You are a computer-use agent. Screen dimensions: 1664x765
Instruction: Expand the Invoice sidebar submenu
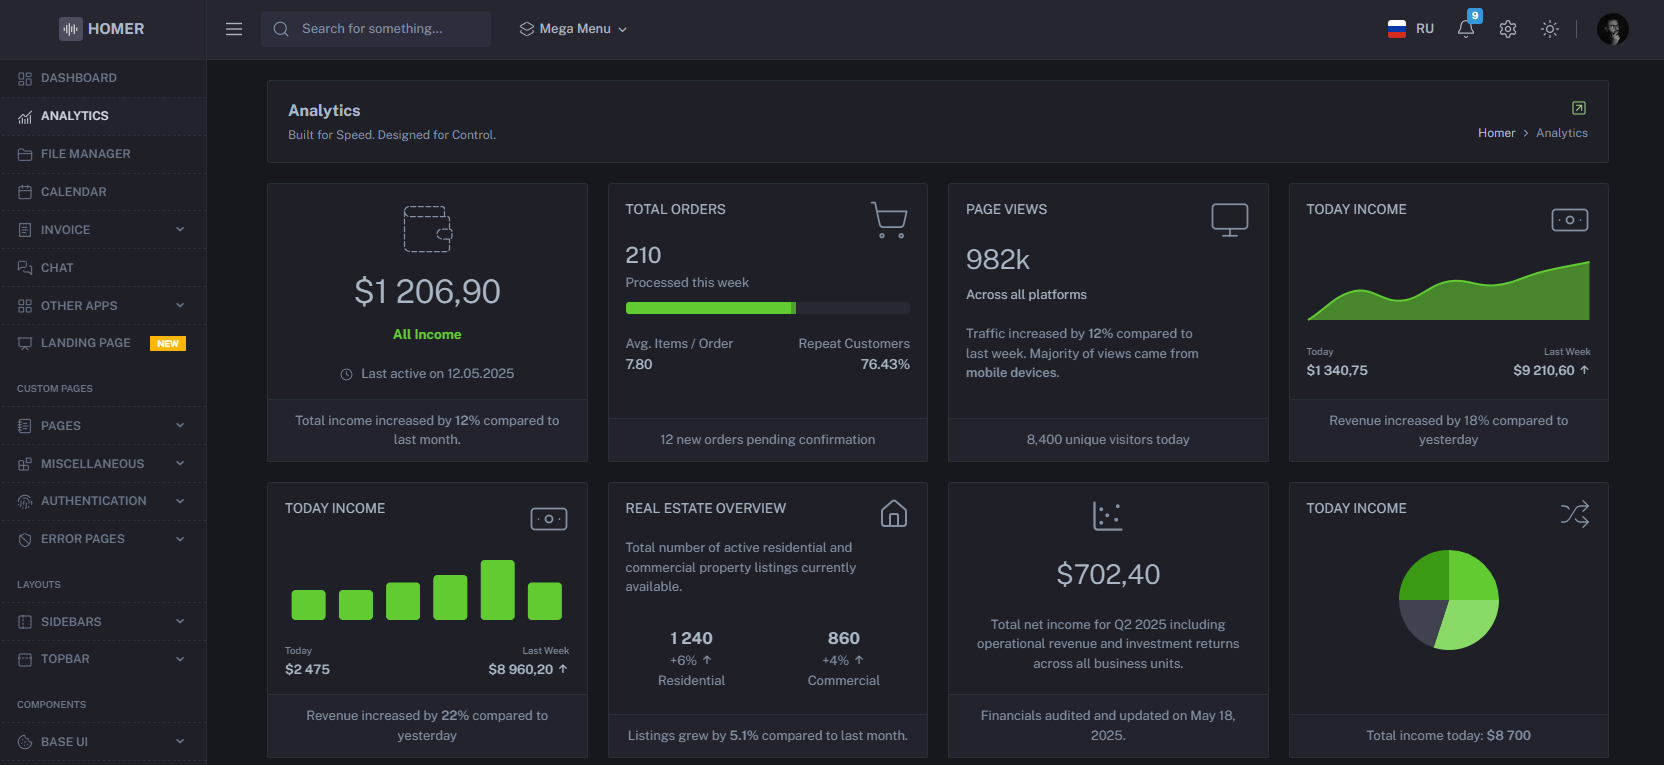[x=102, y=230]
